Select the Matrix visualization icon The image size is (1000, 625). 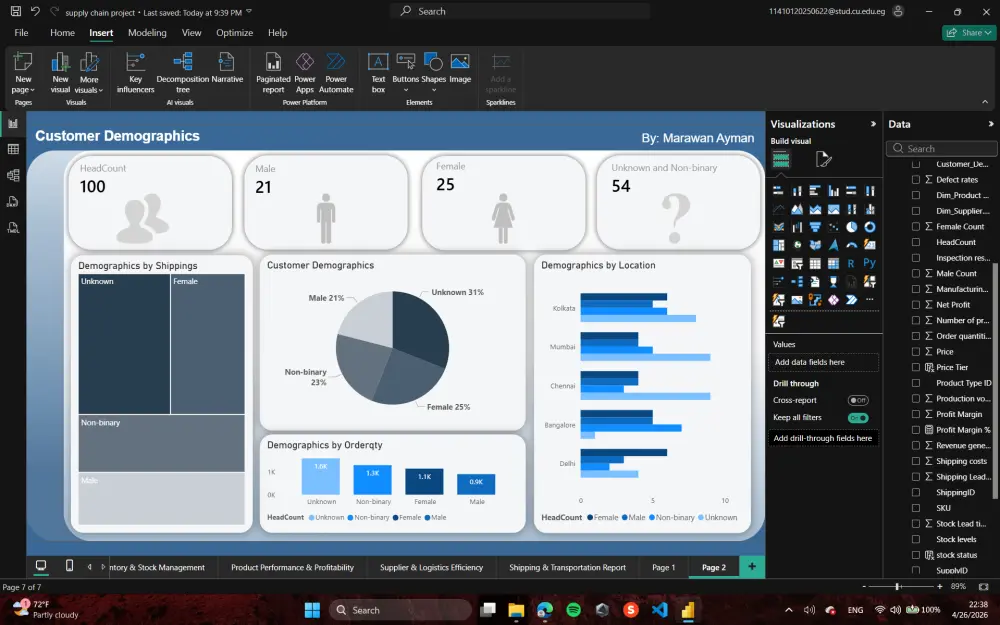coord(833,263)
